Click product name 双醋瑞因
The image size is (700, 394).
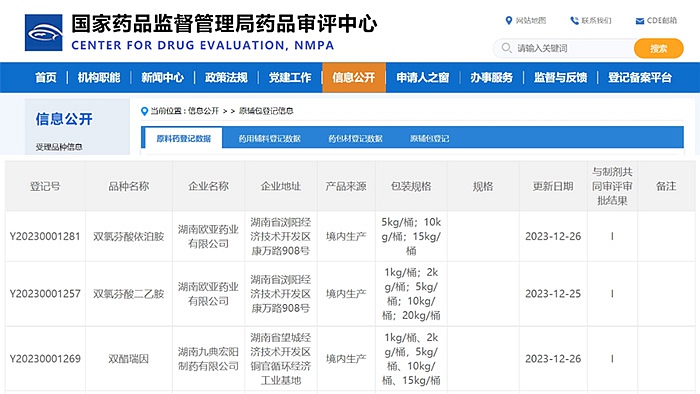pos(129,359)
